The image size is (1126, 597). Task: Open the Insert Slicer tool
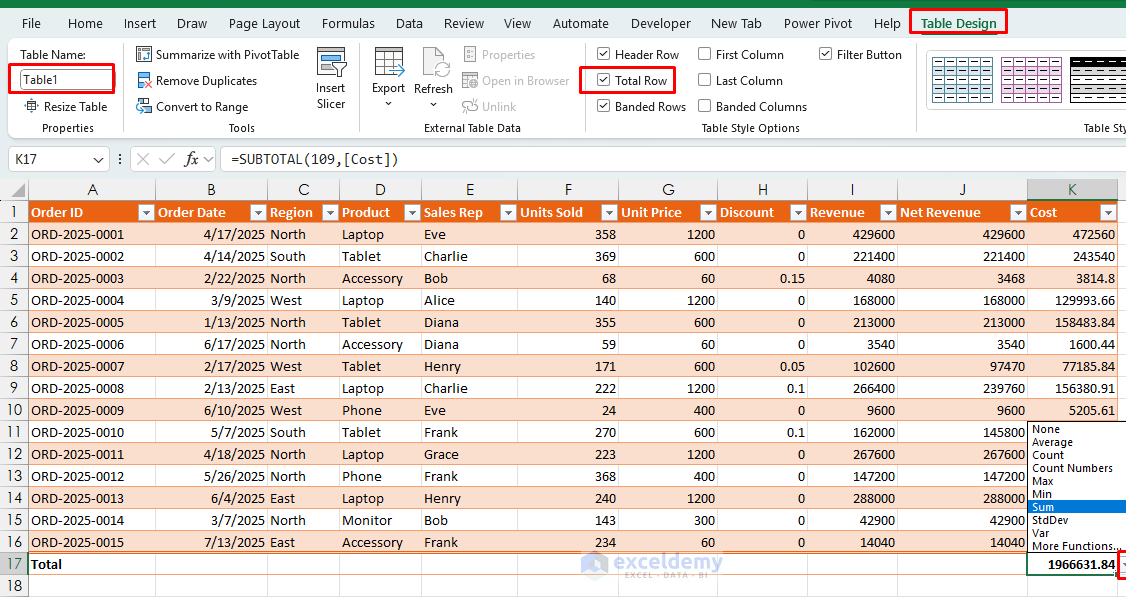(x=330, y=78)
